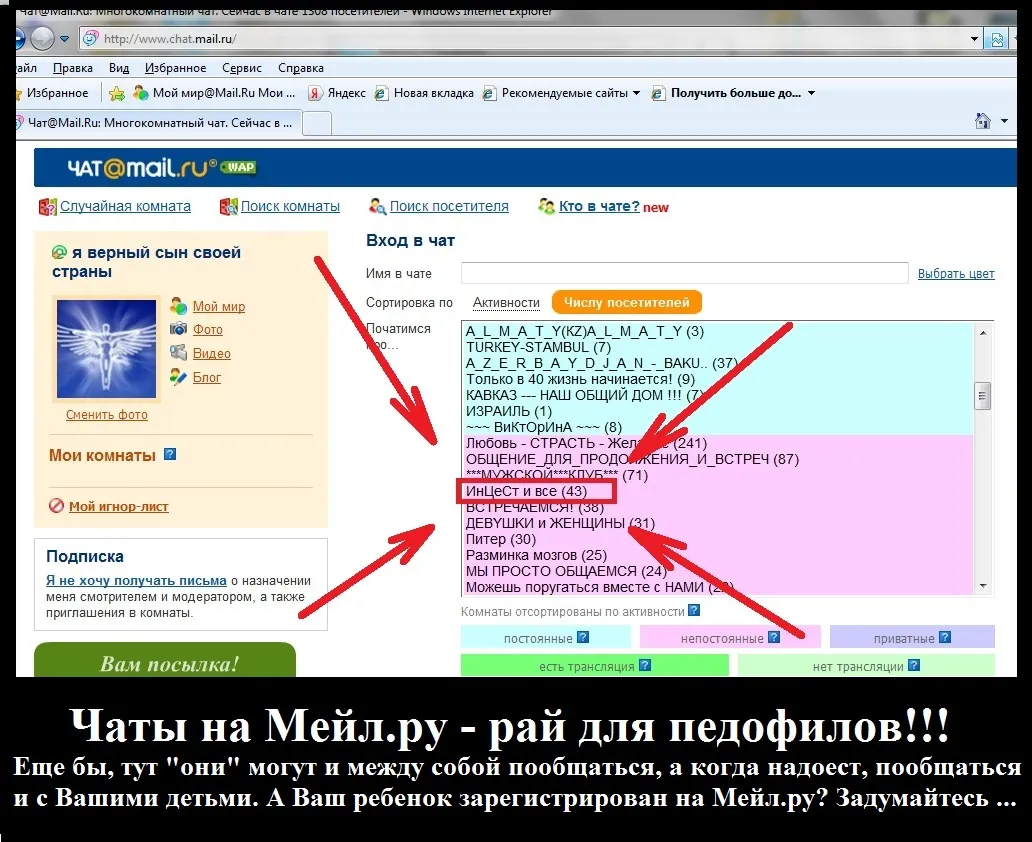
Task: Open the recent pages dropdown arrow
Action: (x=64, y=39)
